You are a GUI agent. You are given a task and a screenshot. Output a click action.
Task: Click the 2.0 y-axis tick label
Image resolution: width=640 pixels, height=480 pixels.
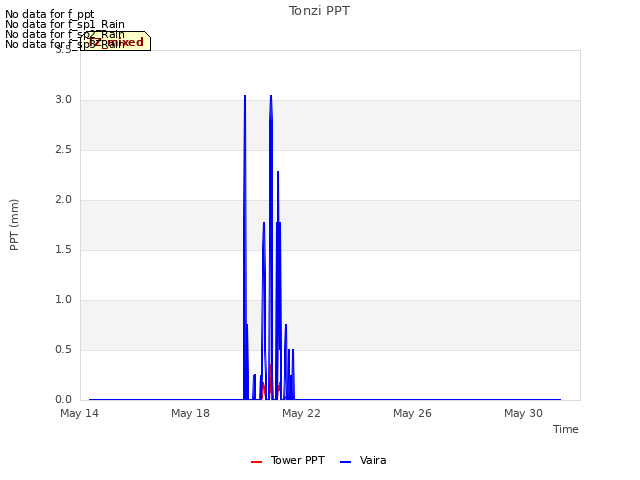(x=63, y=200)
